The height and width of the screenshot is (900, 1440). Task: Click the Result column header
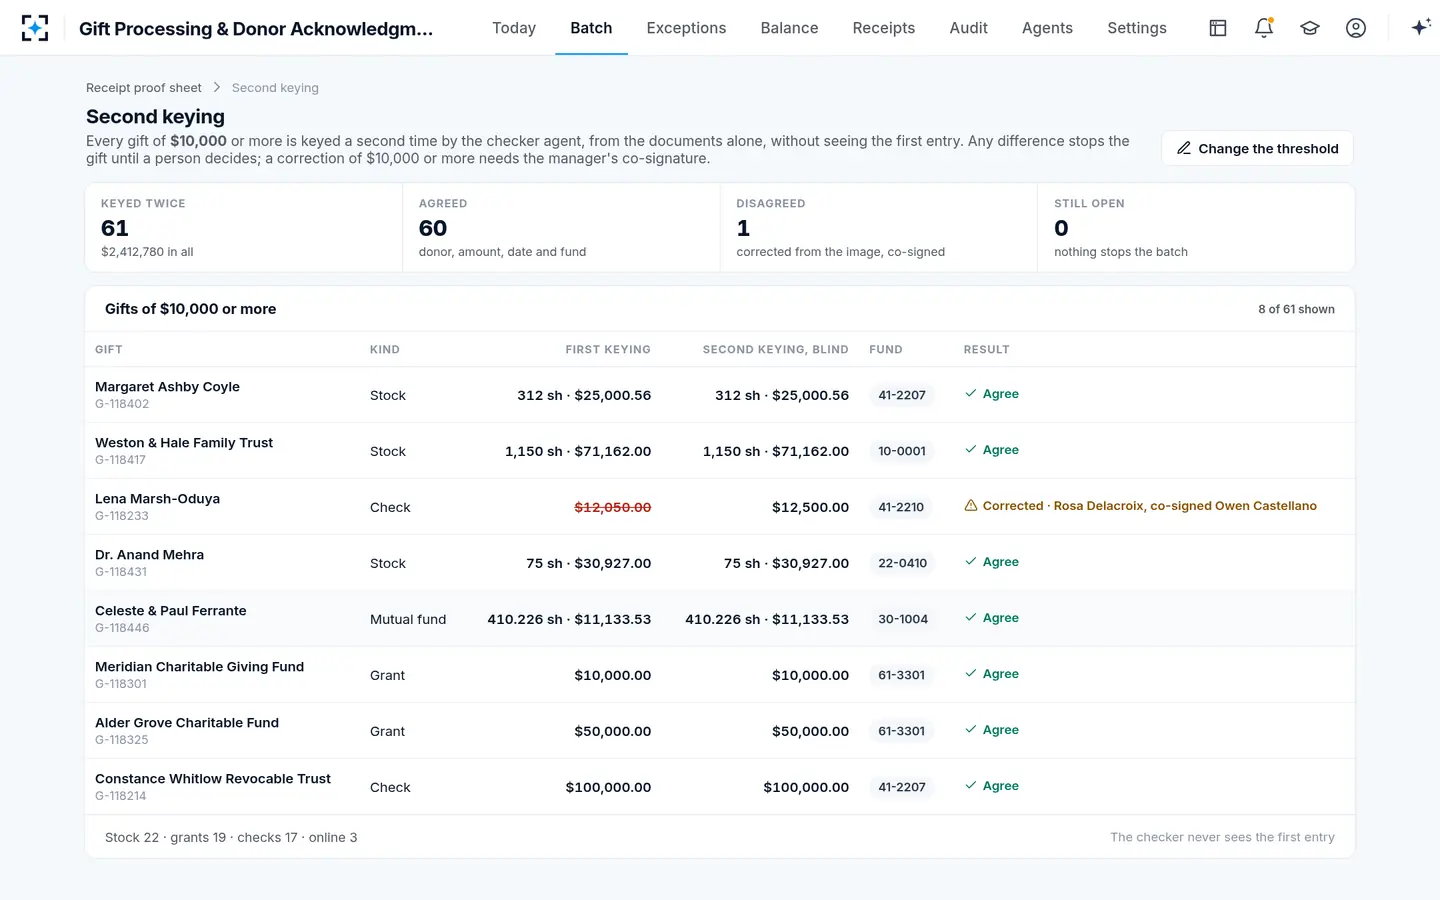(987, 350)
